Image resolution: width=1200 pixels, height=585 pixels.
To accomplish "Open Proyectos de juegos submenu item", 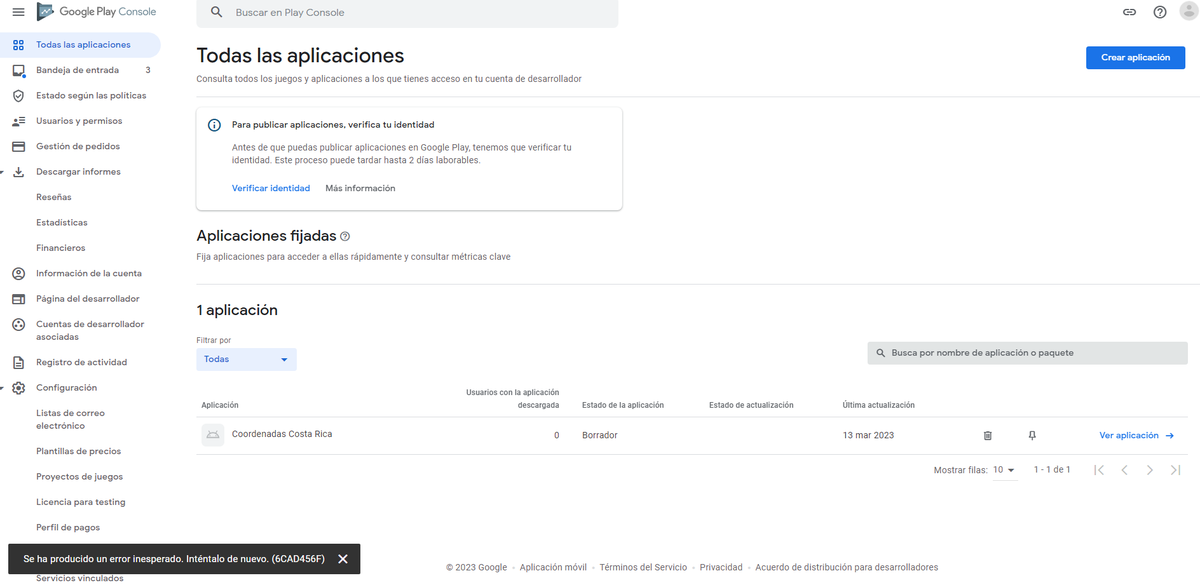I will click(80, 477).
